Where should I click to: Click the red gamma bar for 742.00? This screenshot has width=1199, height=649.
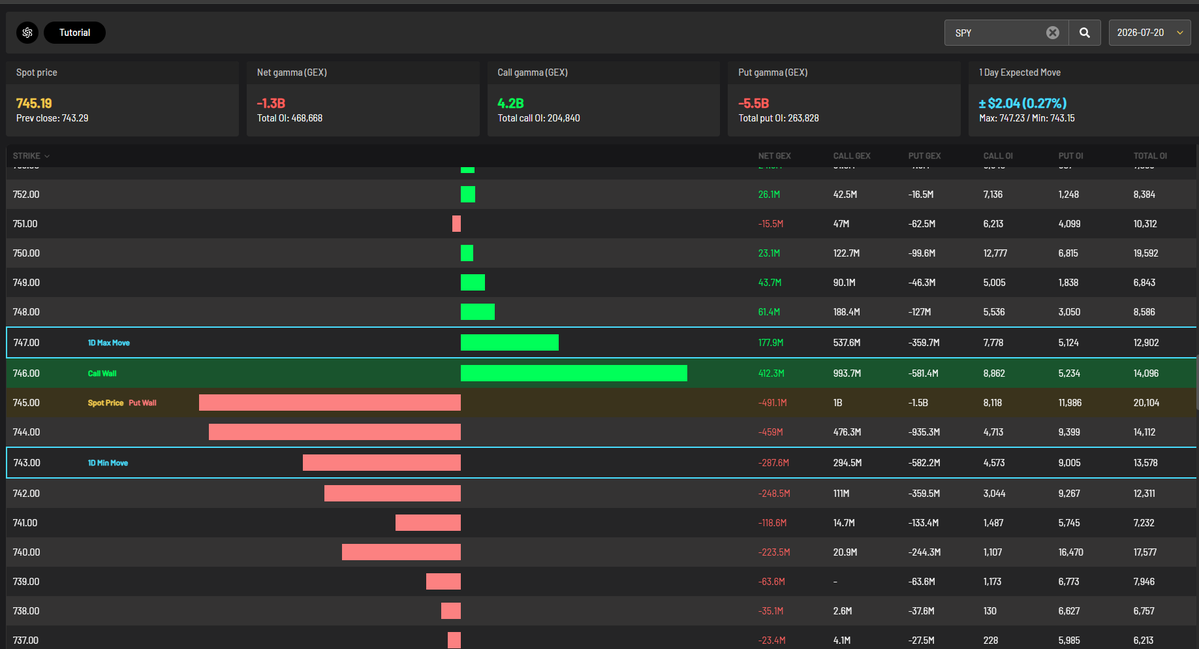tap(392, 493)
